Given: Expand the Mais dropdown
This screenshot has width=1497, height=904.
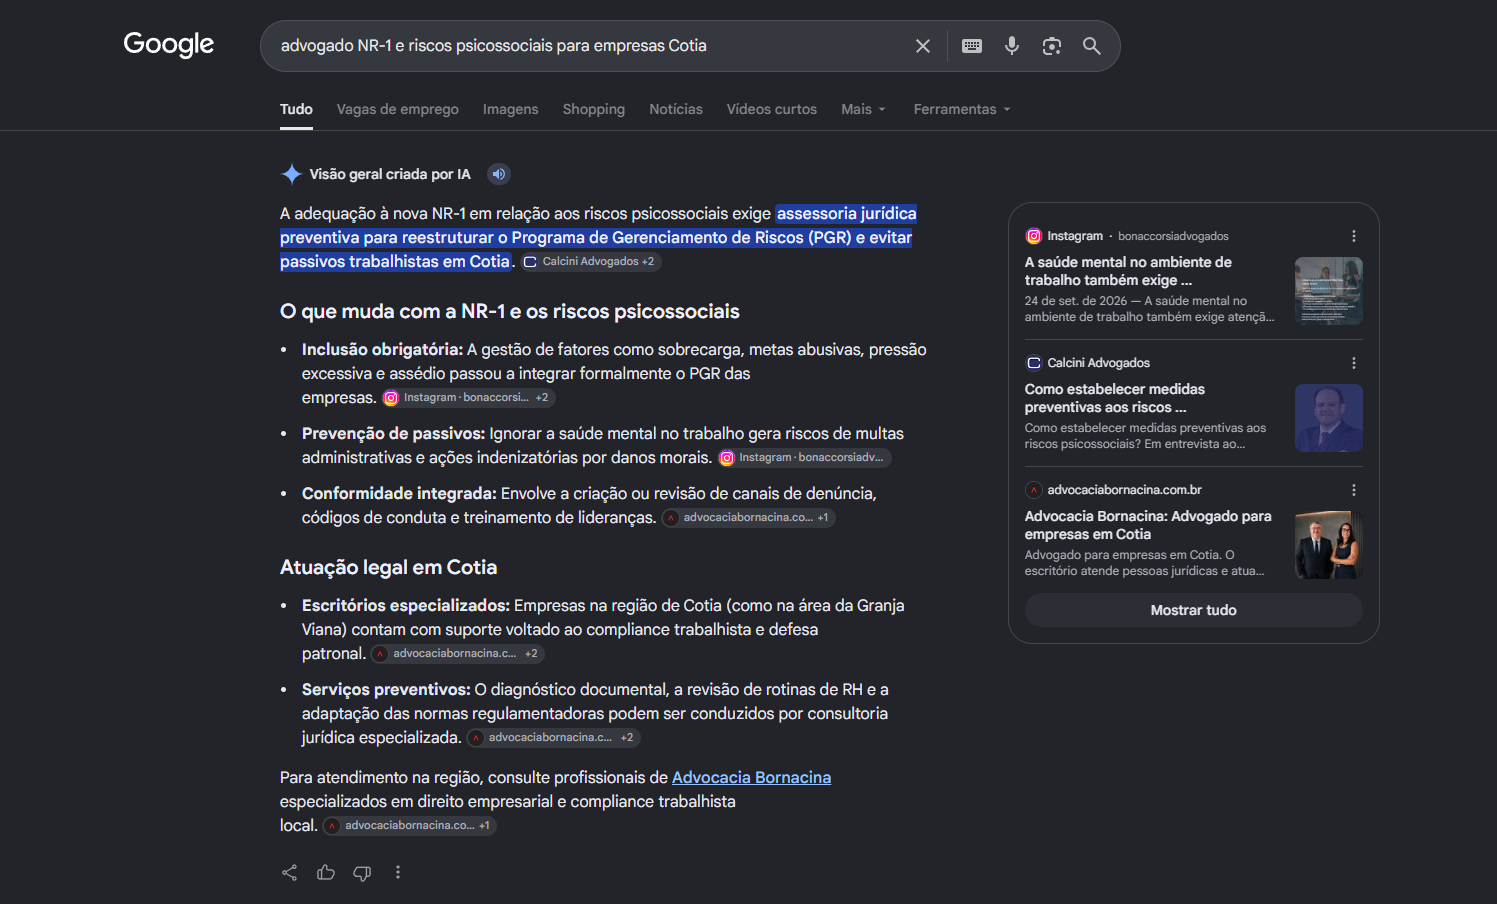Looking at the screenshot, I should (864, 109).
